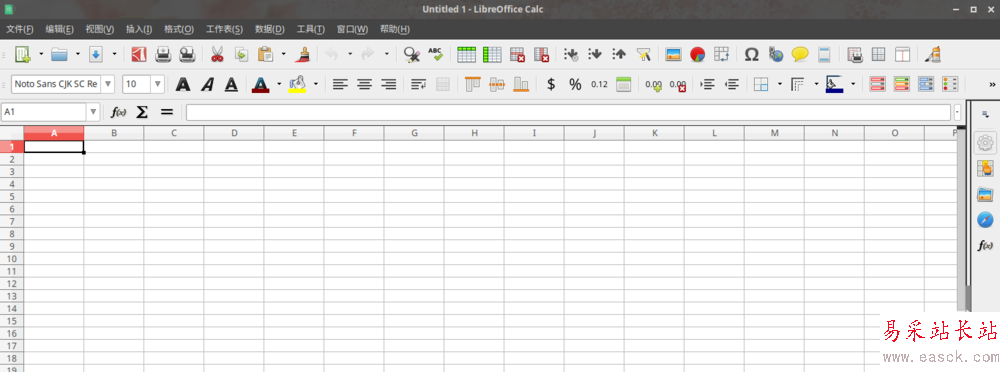Open the borders dropdown arrow
The height and width of the screenshot is (372, 1000).
point(780,84)
